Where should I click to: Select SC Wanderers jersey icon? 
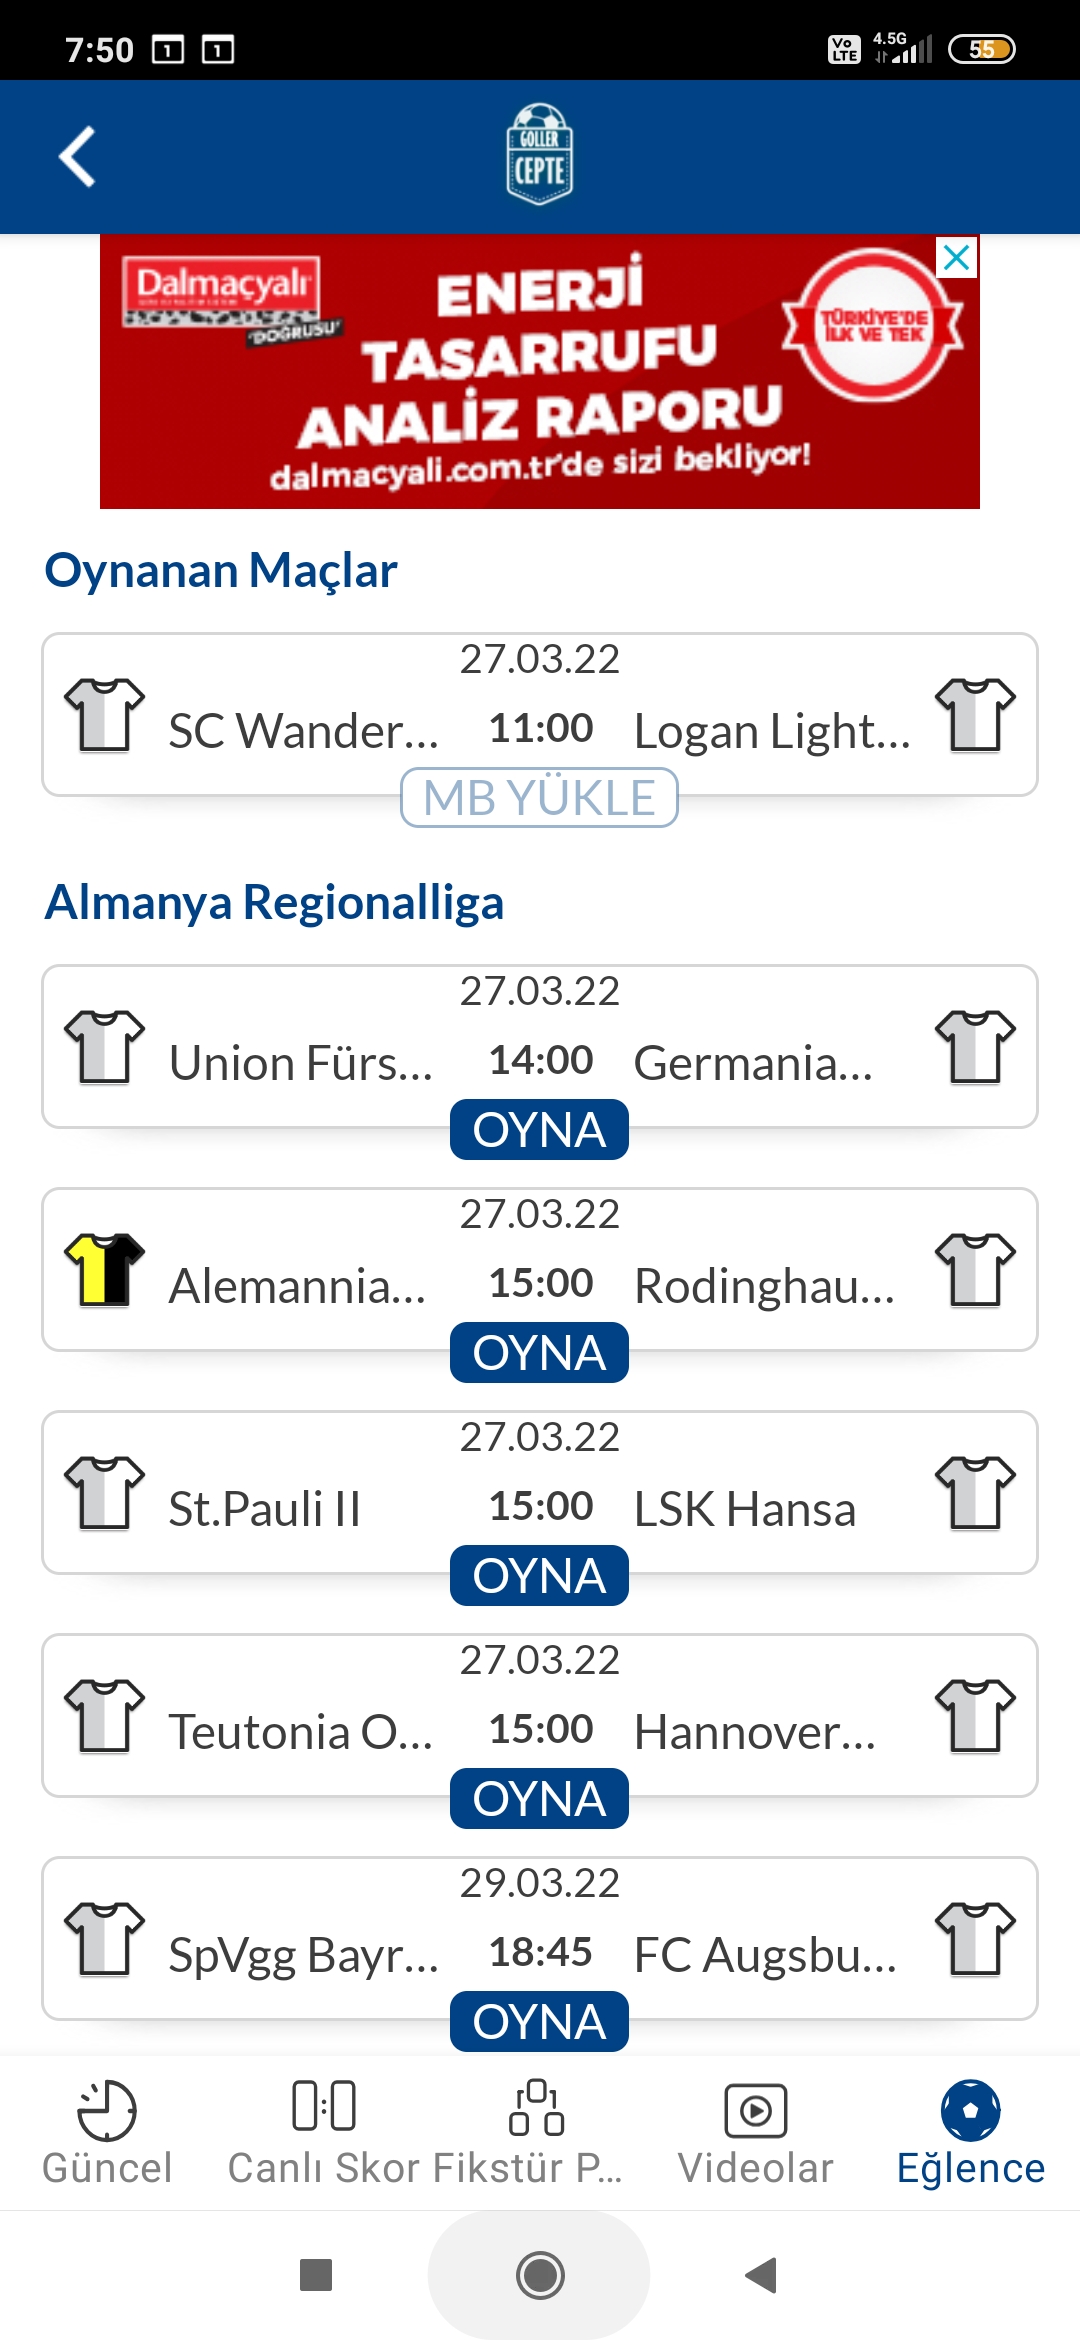coord(105,714)
